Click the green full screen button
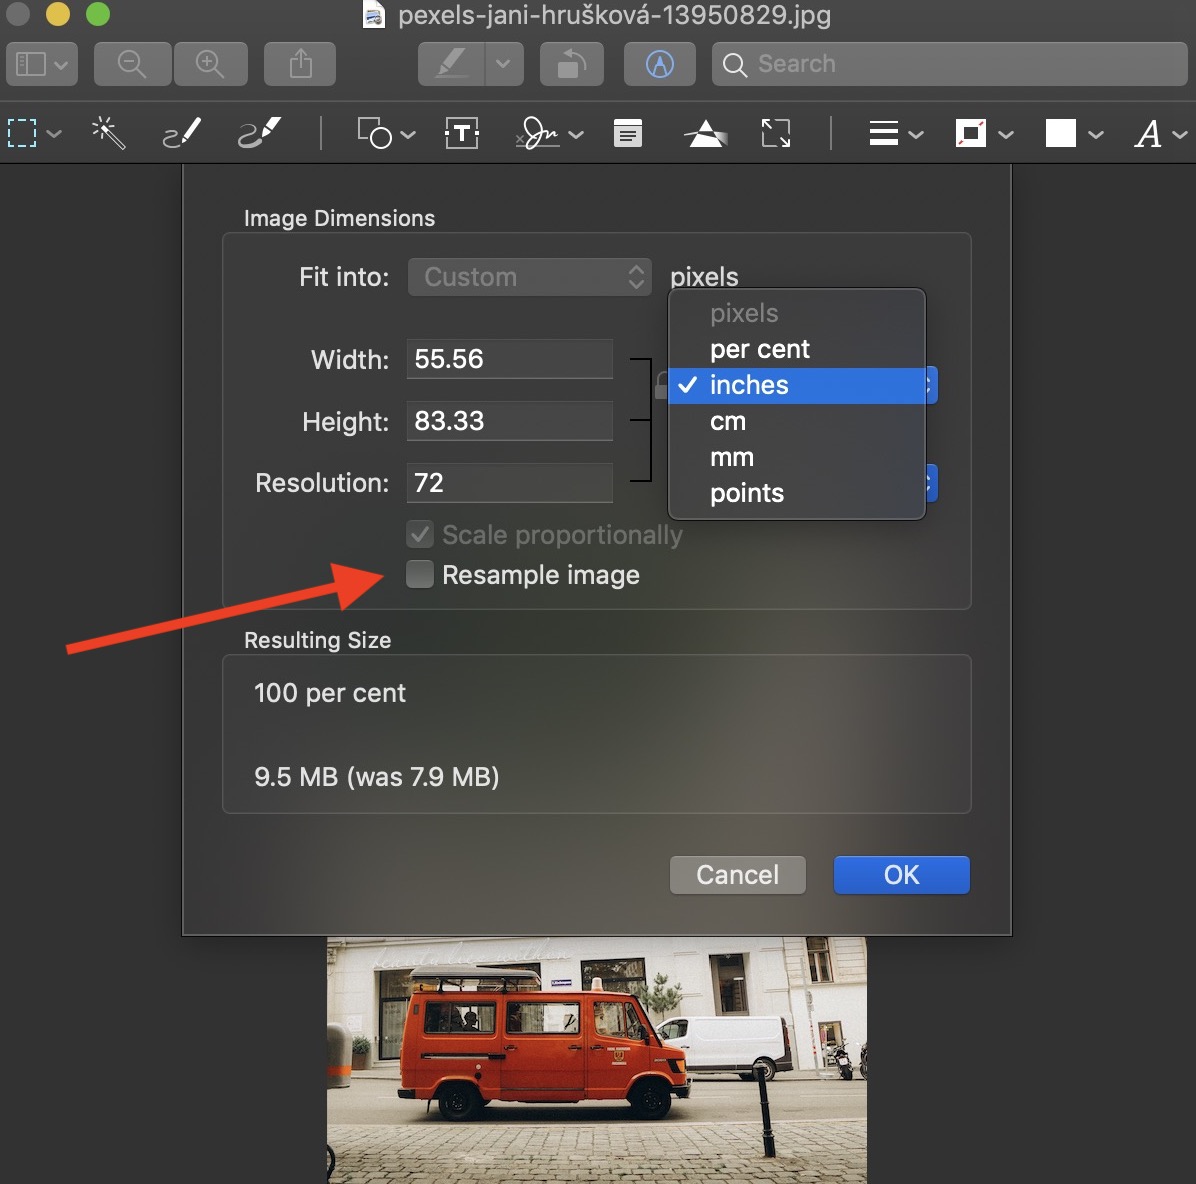The image size is (1196, 1184). (98, 14)
